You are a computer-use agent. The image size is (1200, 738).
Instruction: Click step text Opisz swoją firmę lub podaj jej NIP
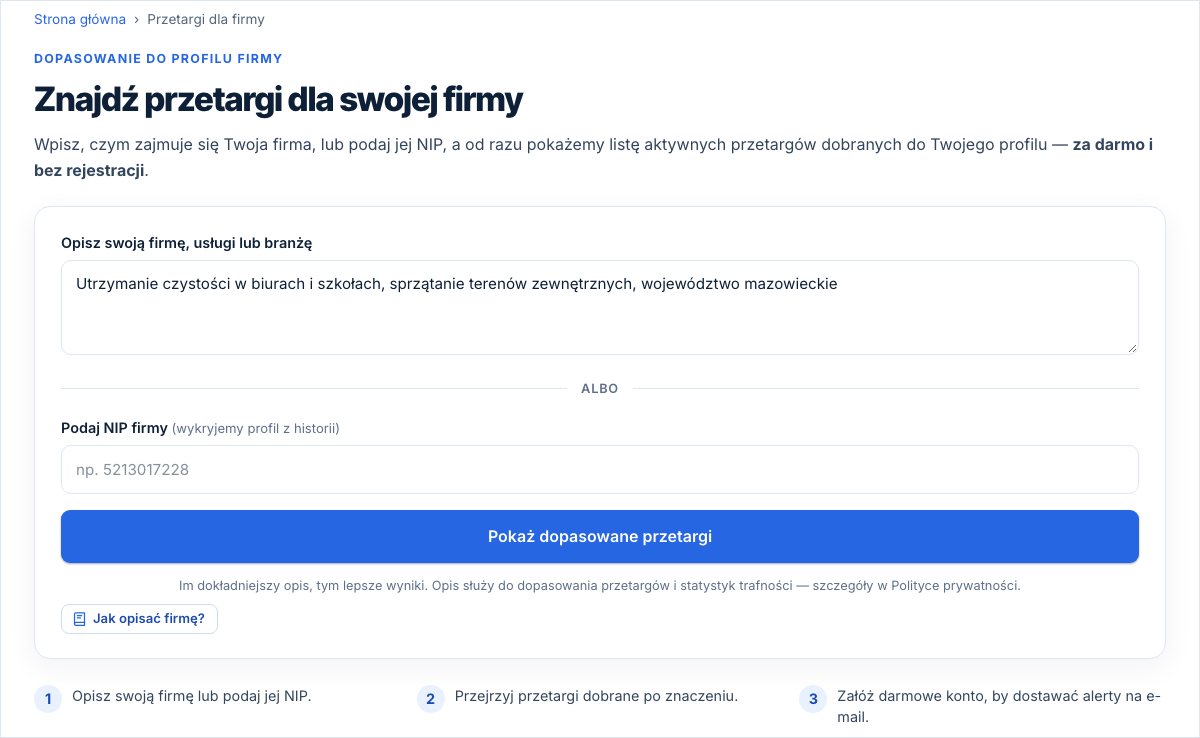click(191, 696)
